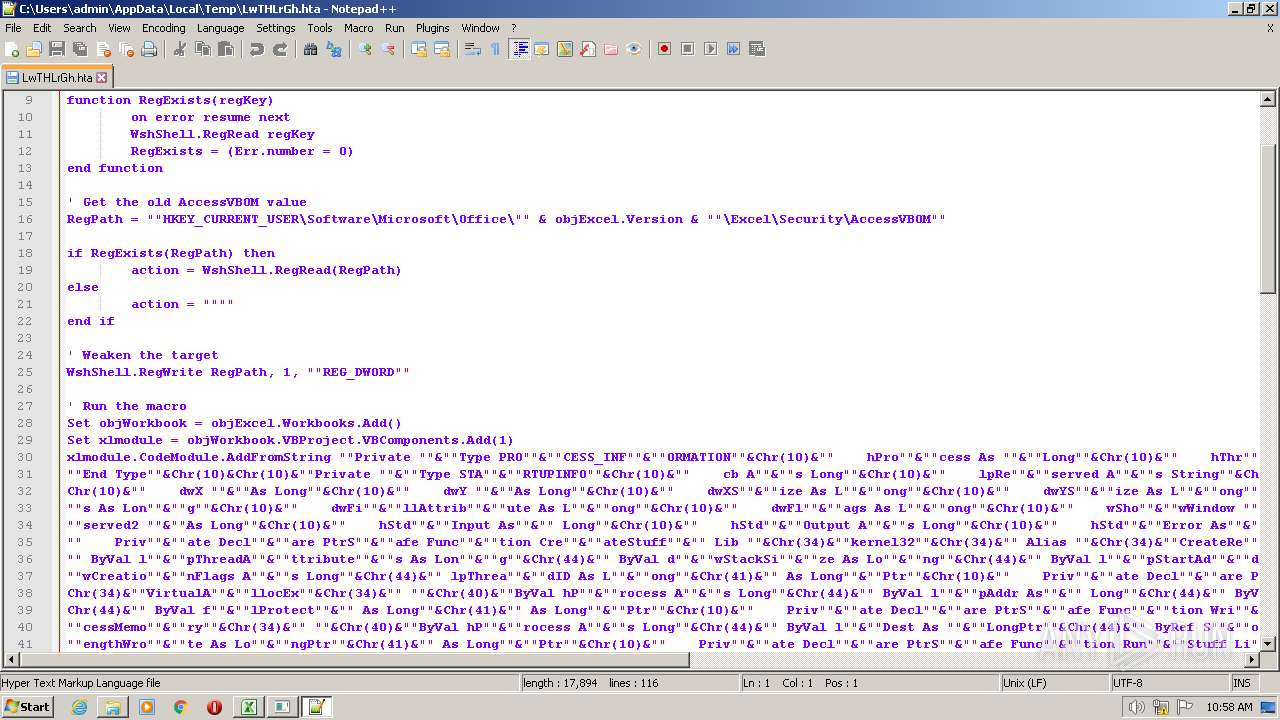Open the File menu
1280x720 pixels.
(x=13, y=28)
